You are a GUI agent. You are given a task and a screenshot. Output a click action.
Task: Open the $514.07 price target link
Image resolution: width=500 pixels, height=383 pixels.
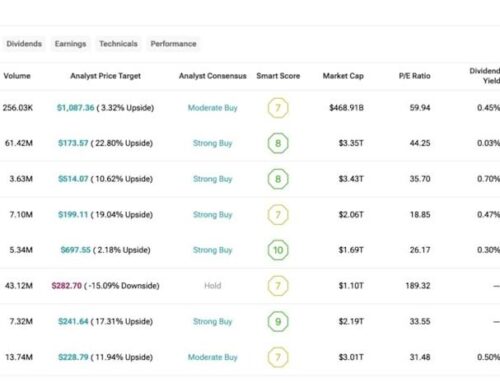[73, 179]
